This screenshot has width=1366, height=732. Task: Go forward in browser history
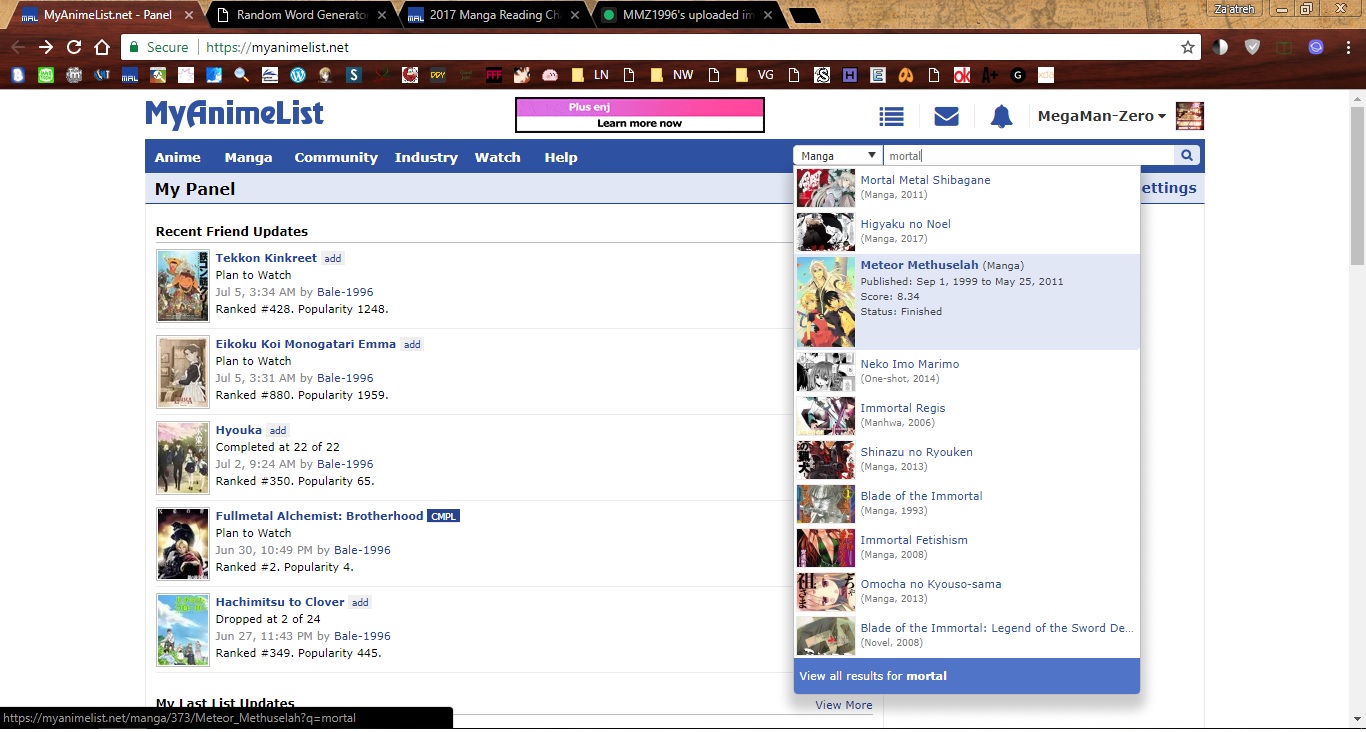click(x=46, y=47)
